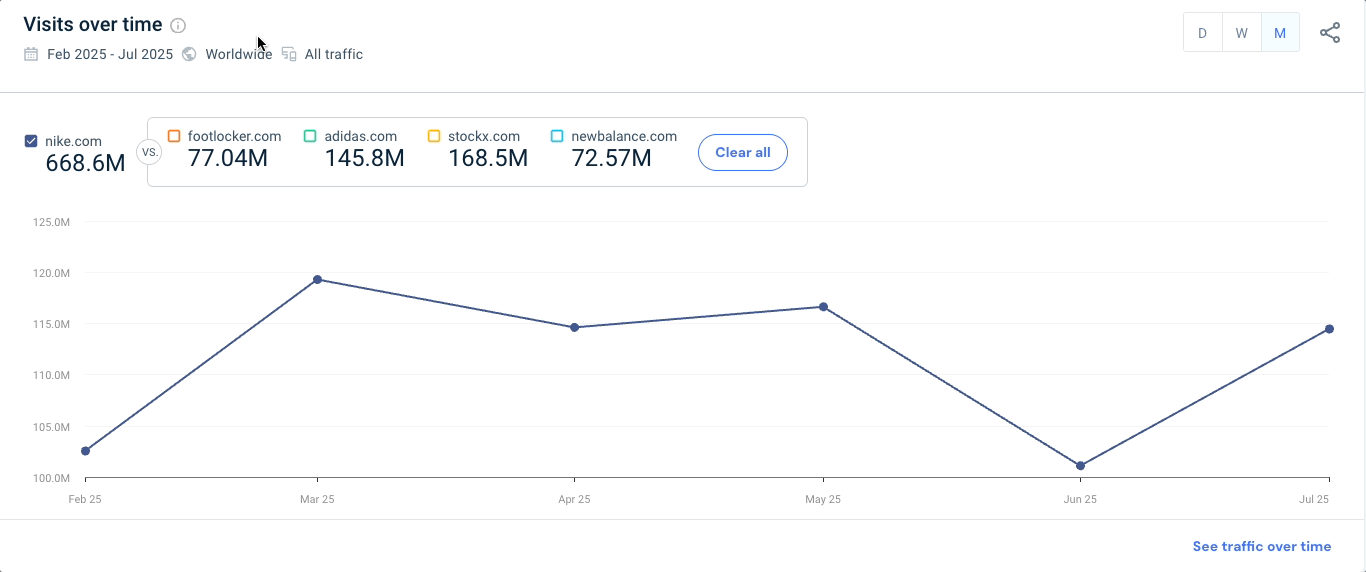This screenshot has height=572, width=1366.
Task: Show info tooltip beside Visits over time
Action: coord(178,25)
